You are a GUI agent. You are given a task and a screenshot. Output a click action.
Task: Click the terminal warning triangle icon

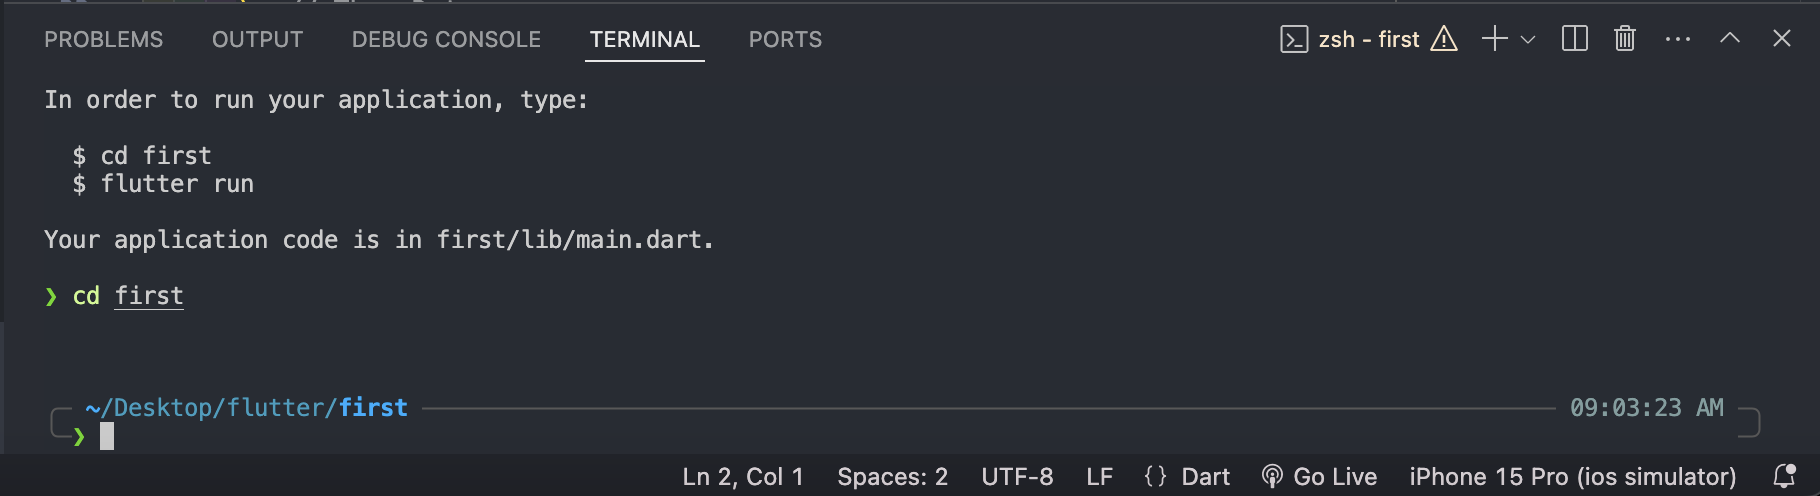[1444, 39]
